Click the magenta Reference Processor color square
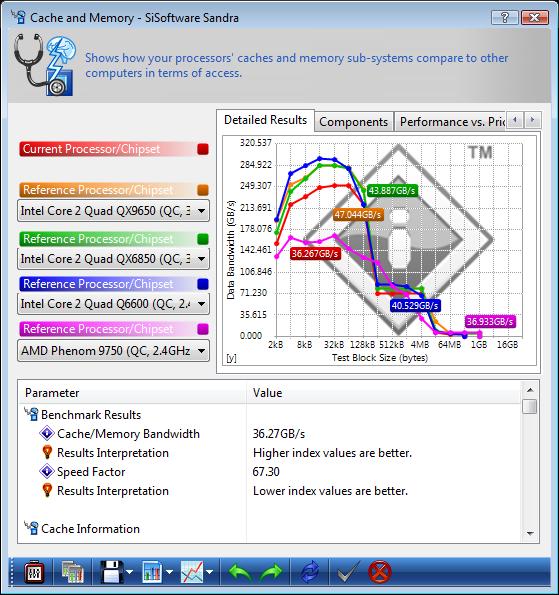The image size is (559, 595). [x=203, y=329]
